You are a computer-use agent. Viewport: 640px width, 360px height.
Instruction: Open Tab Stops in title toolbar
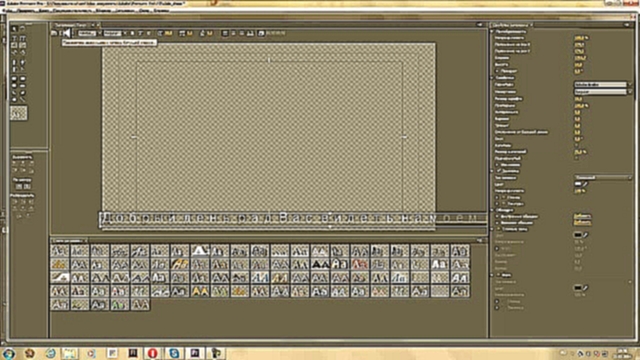point(250,33)
